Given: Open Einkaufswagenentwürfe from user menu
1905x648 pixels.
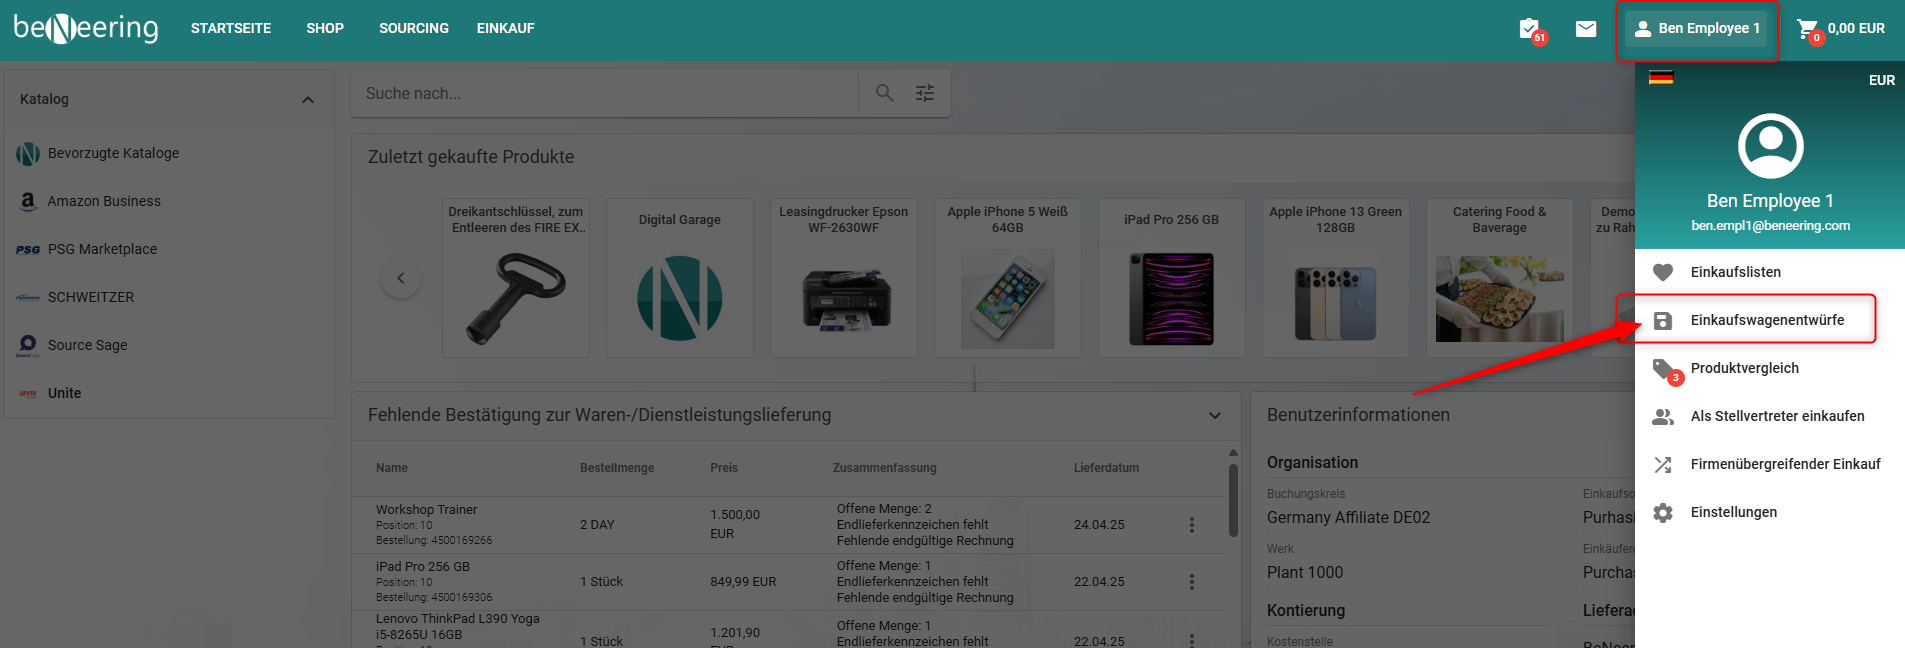Looking at the screenshot, I should tap(1770, 320).
